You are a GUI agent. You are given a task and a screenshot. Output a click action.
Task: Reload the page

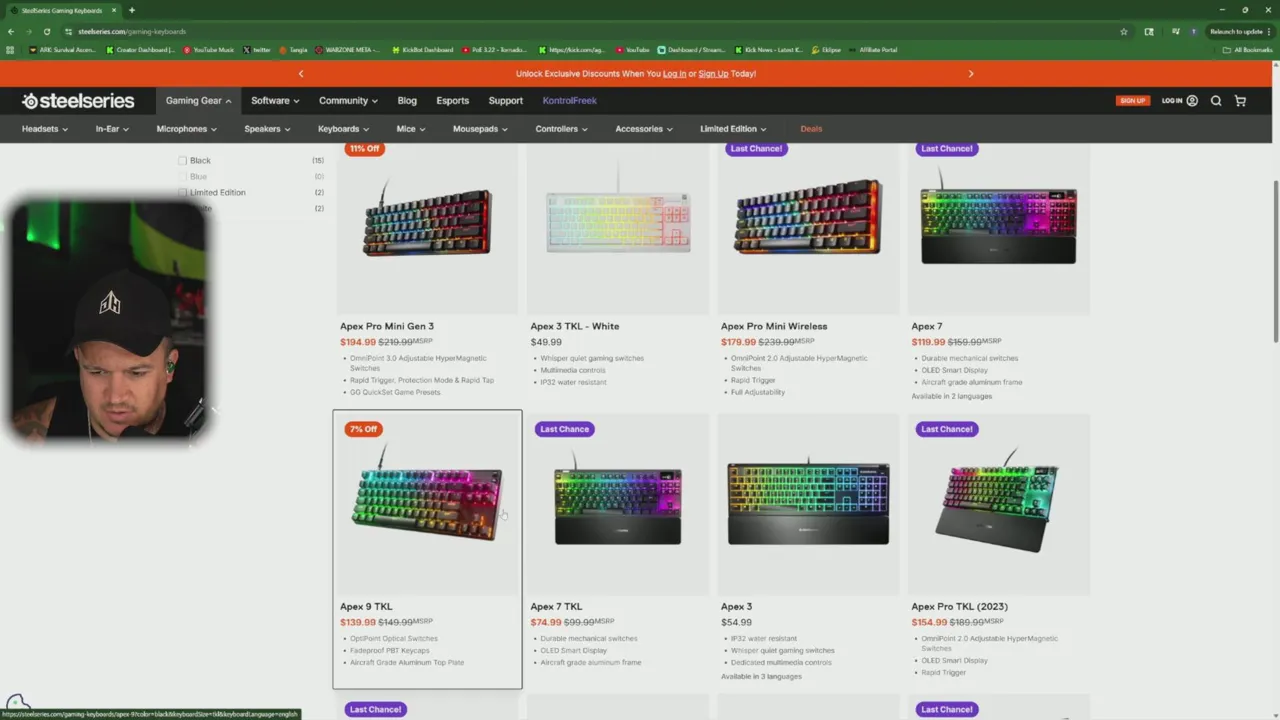click(46, 31)
